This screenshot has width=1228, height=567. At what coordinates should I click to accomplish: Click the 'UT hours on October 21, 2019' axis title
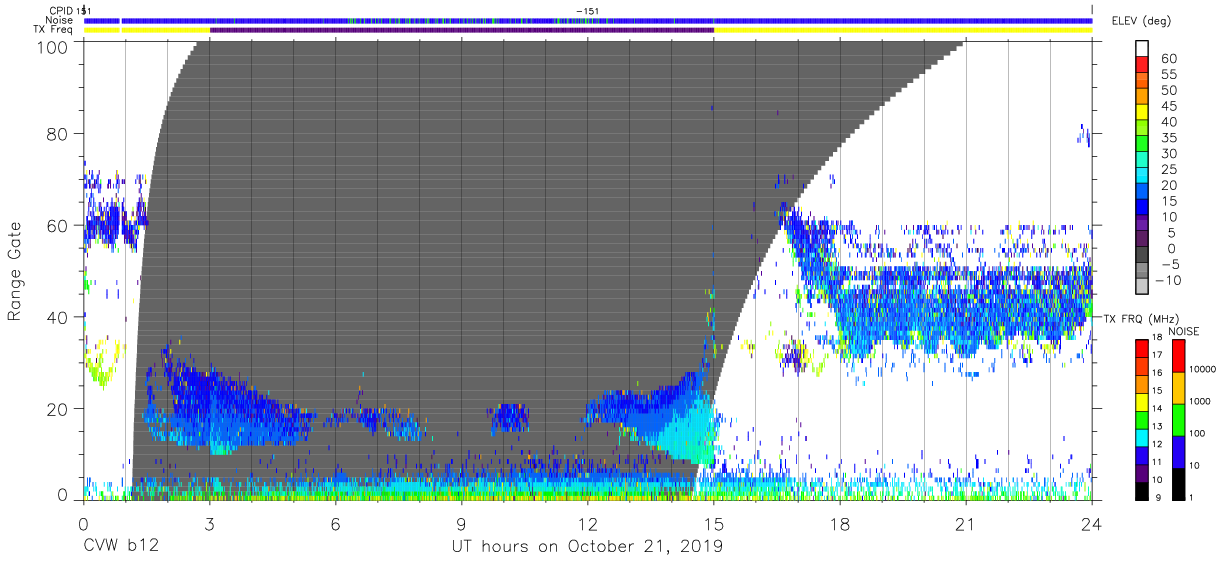pyautogui.click(x=588, y=546)
